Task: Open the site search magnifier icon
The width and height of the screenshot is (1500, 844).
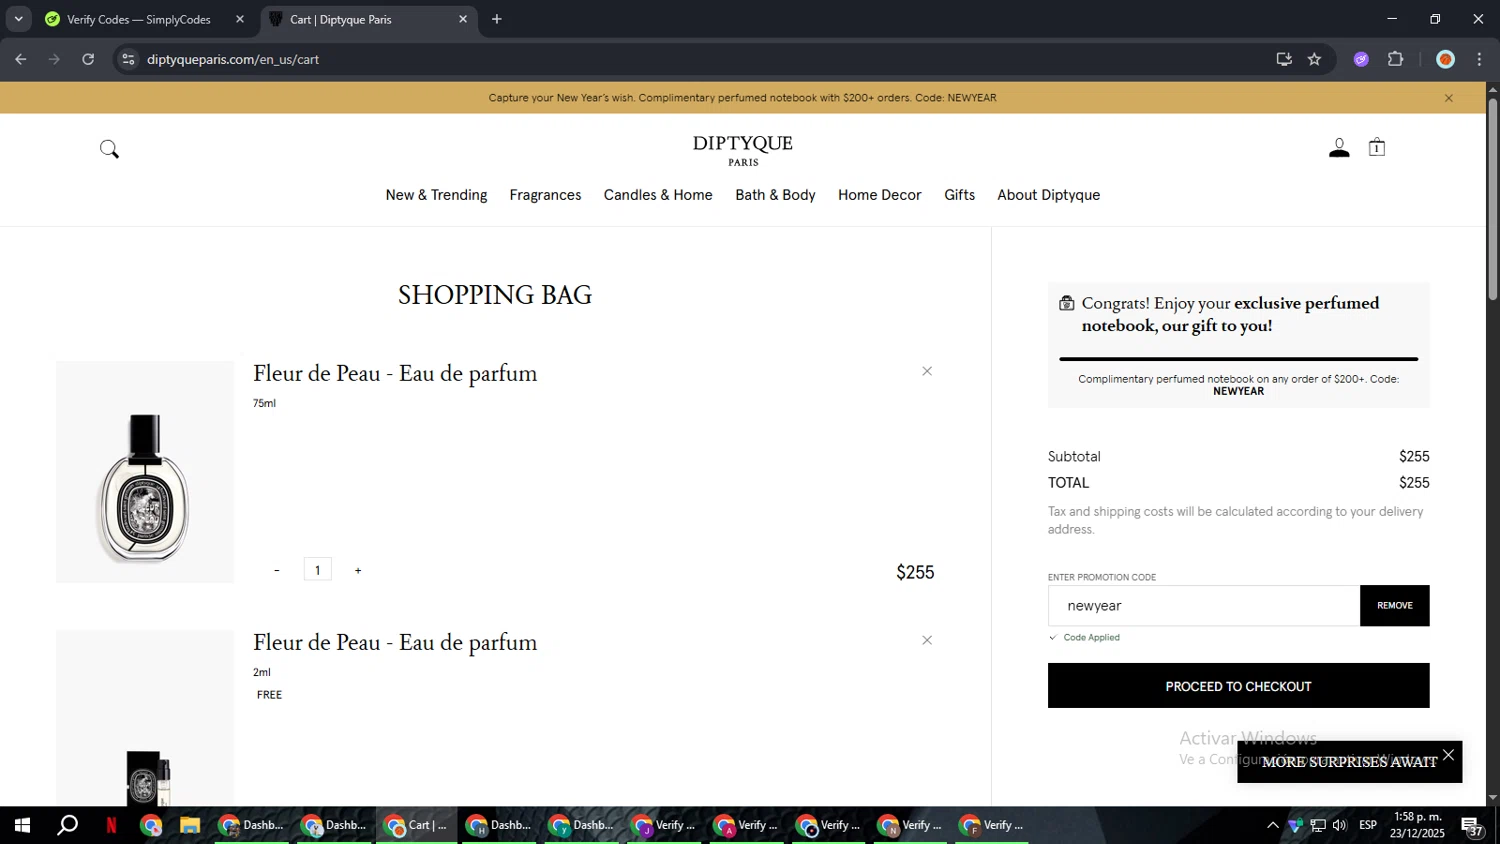Action: coord(109,149)
